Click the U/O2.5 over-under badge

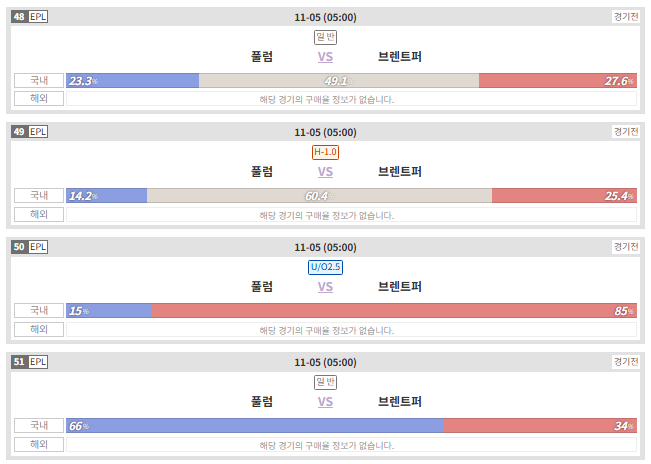[325, 267]
